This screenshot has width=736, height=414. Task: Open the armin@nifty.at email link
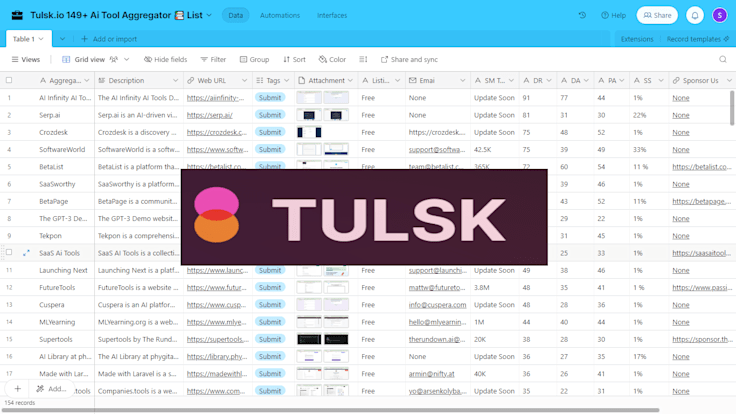[x=431, y=374]
